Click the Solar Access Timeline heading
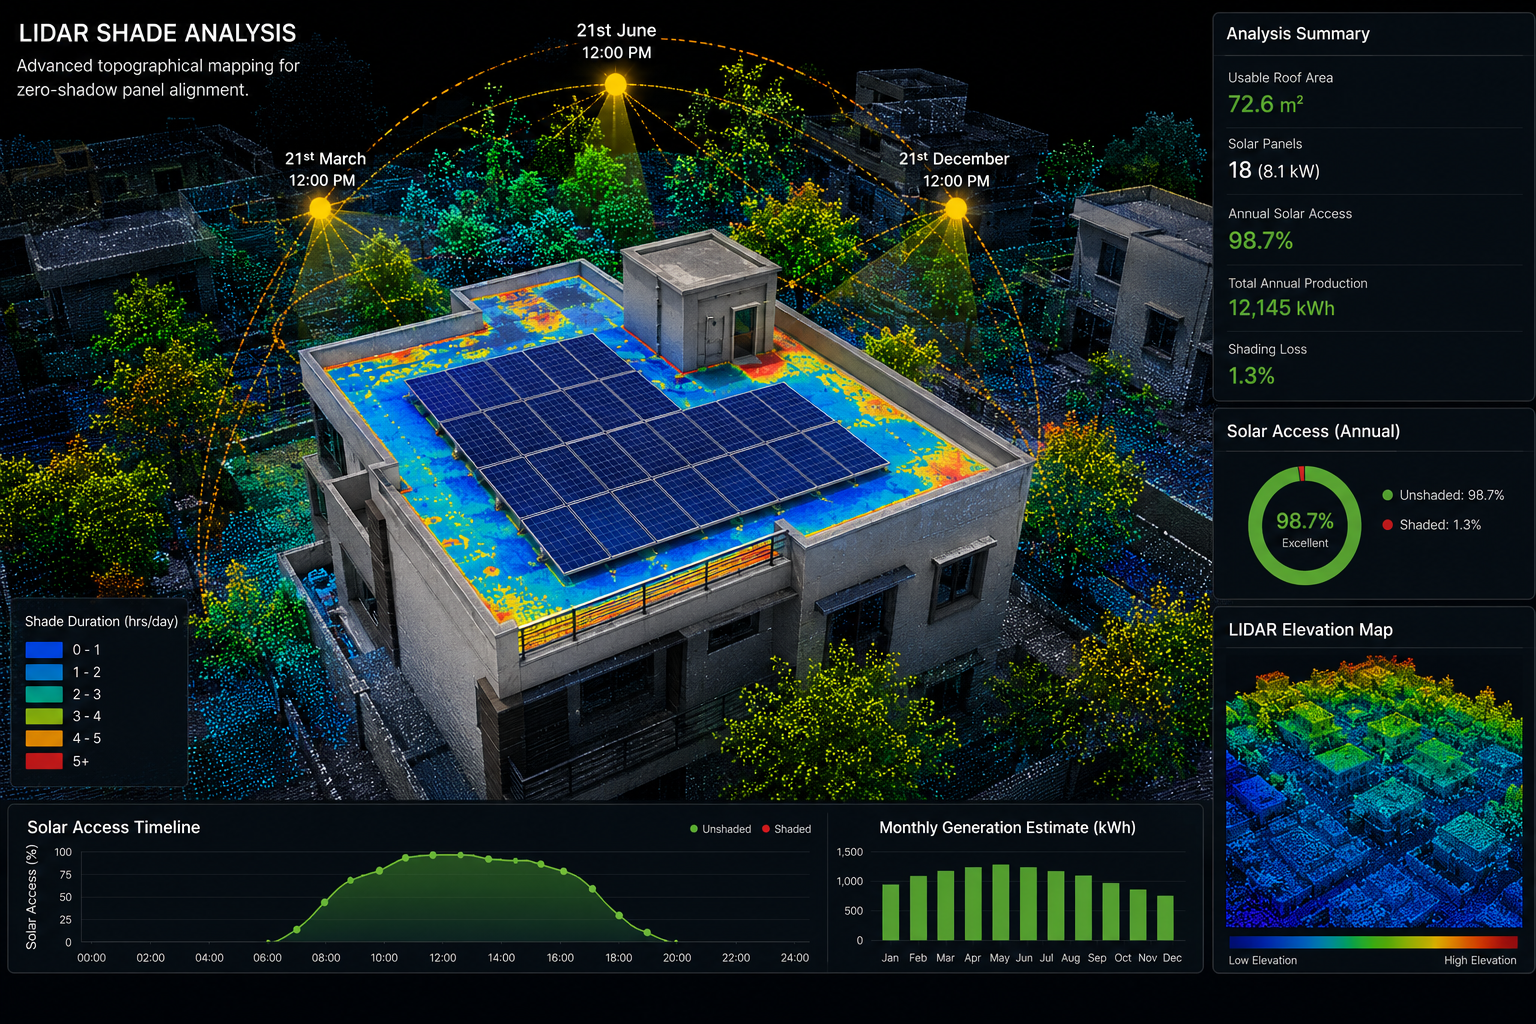The width and height of the screenshot is (1536, 1024). pyautogui.click(x=113, y=827)
